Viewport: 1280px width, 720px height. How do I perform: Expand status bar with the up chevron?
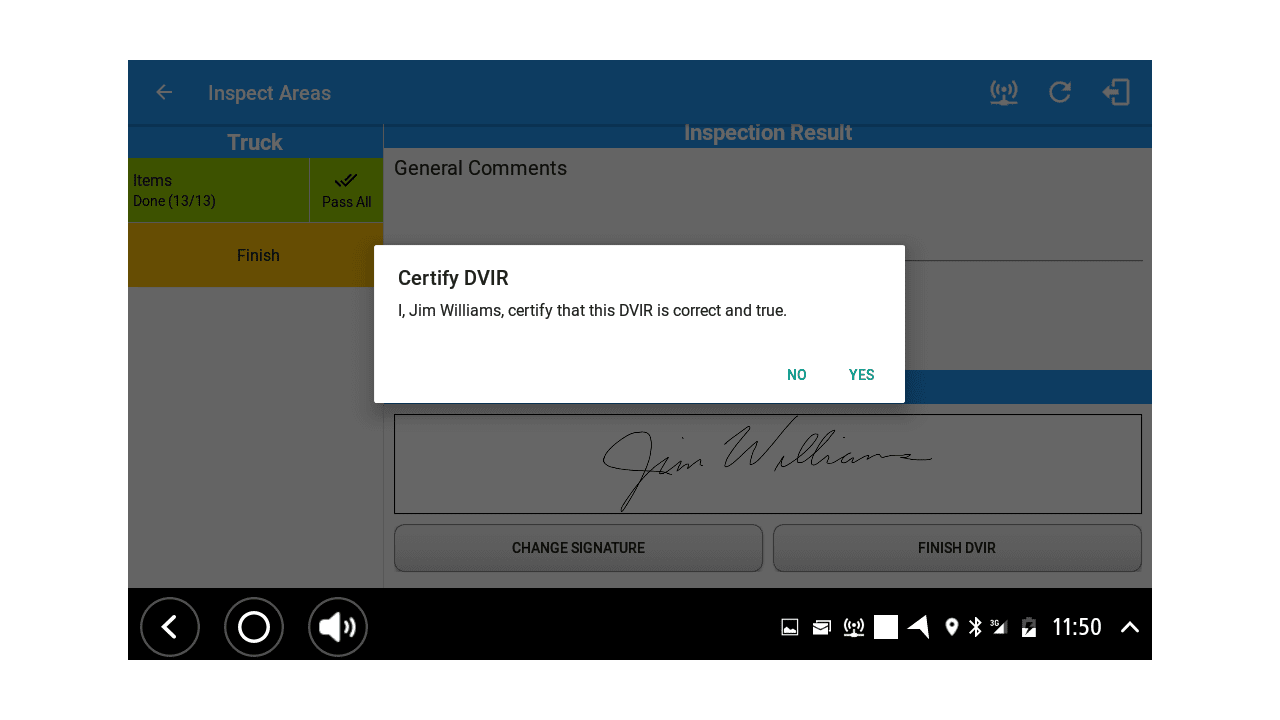pyautogui.click(x=1130, y=627)
